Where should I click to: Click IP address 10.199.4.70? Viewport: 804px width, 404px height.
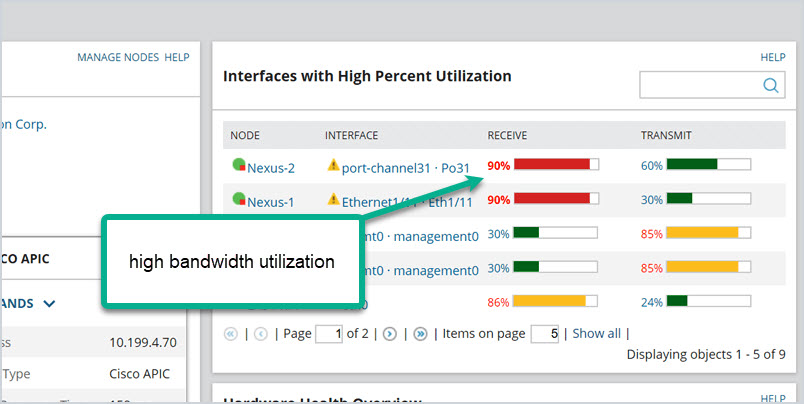tap(143, 342)
